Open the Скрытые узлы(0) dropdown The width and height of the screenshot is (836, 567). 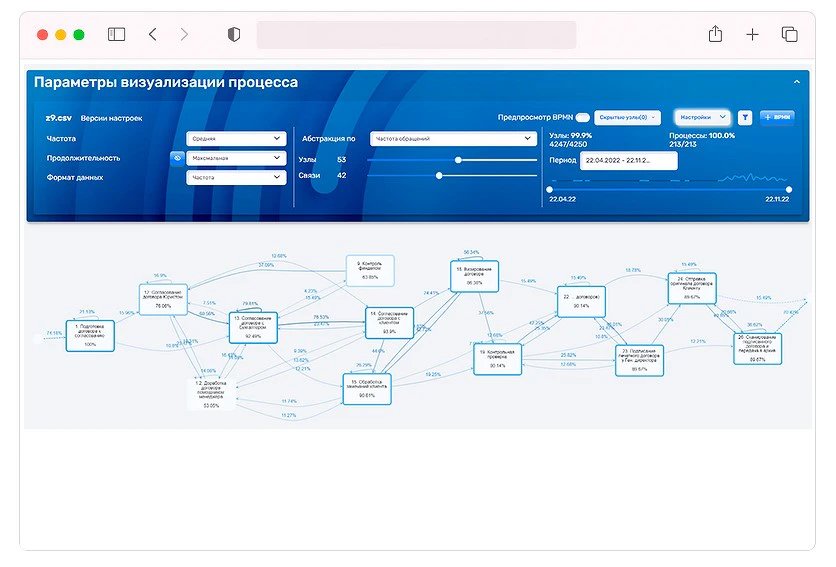pos(627,117)
